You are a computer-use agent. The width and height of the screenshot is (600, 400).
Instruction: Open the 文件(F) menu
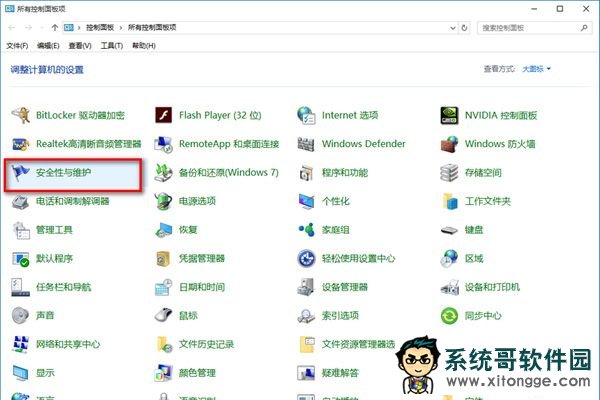click(x=17, y=46)
